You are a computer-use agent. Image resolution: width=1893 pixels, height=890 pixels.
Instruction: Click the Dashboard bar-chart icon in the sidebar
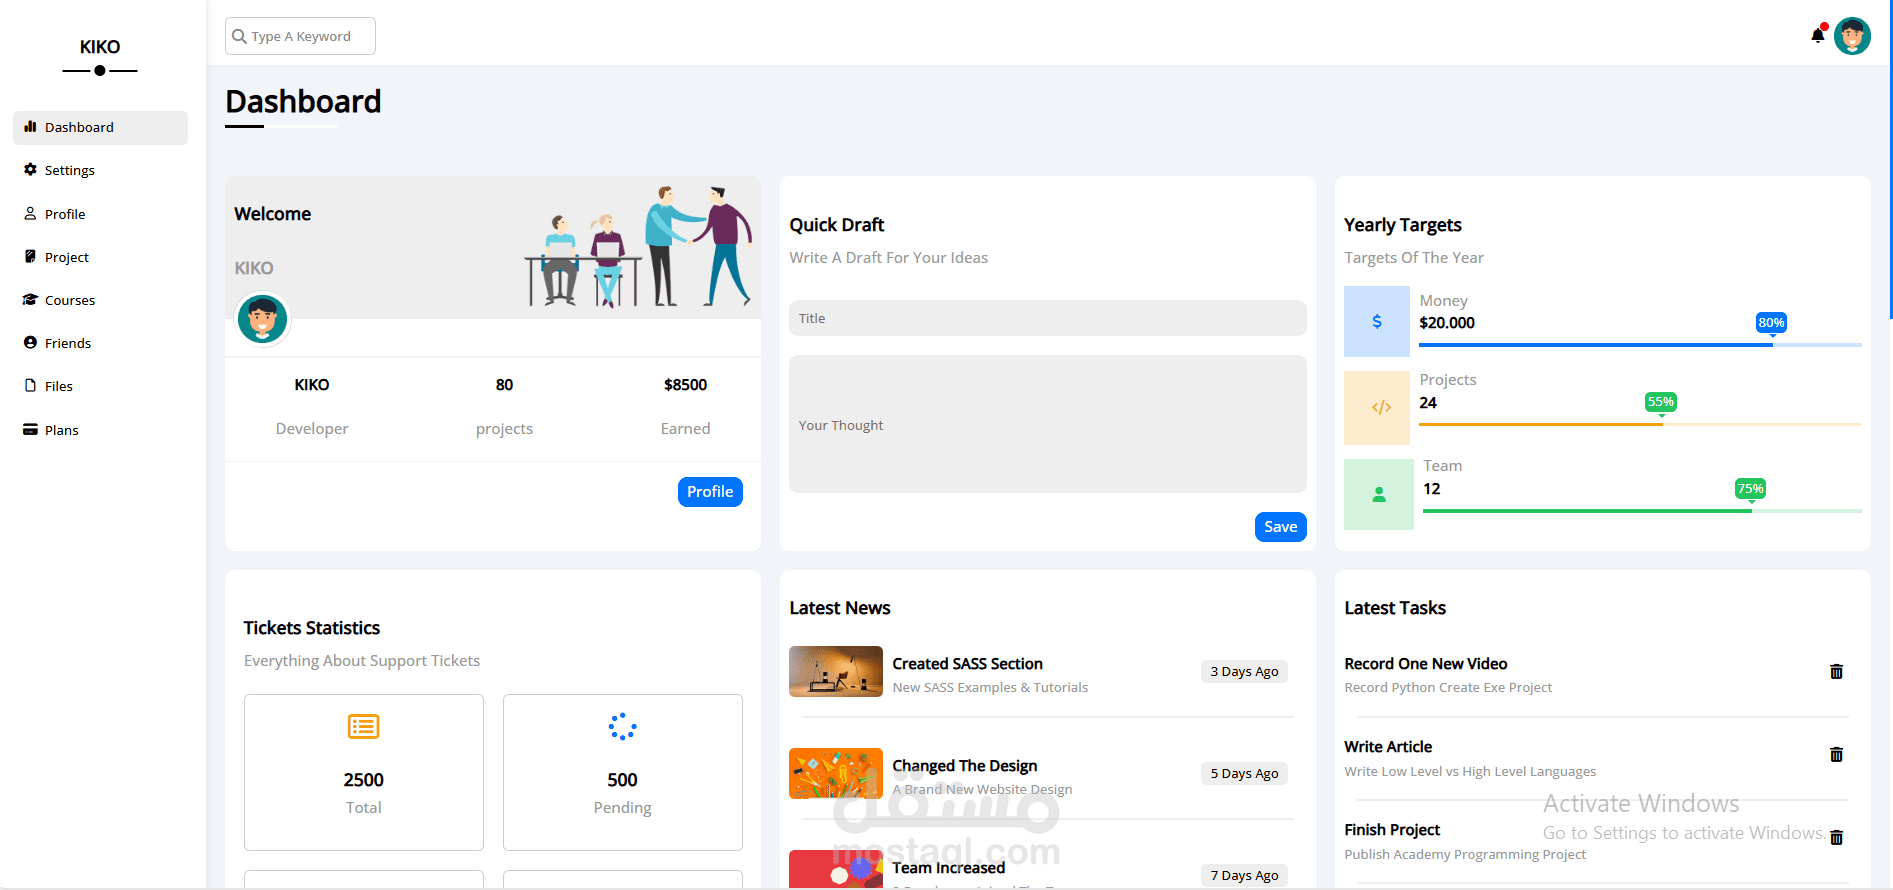click(x=30, y=127)
